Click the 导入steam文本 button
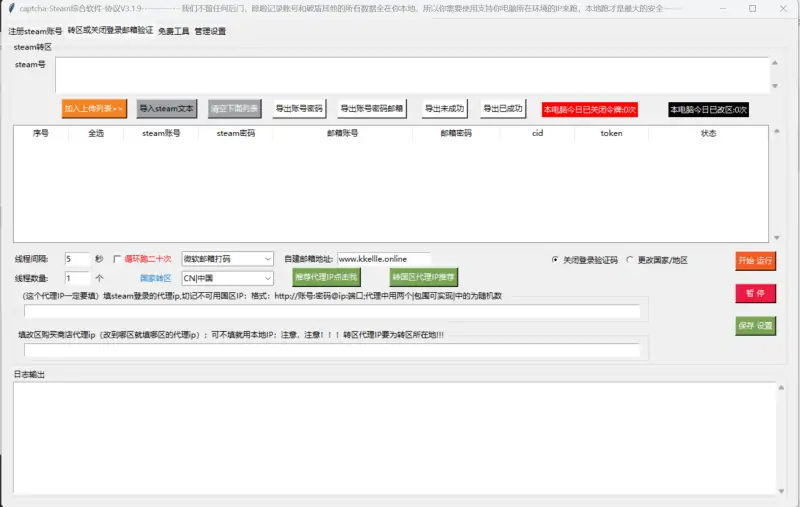 coord(168,108)
